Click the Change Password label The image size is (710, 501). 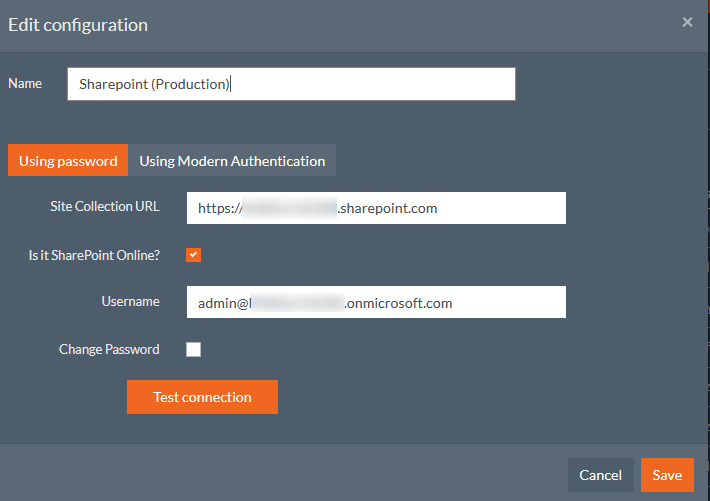(x=109, y=349)
